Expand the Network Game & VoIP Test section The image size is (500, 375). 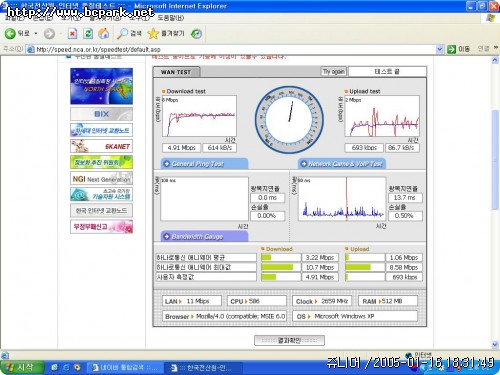(x=342, y=164)
